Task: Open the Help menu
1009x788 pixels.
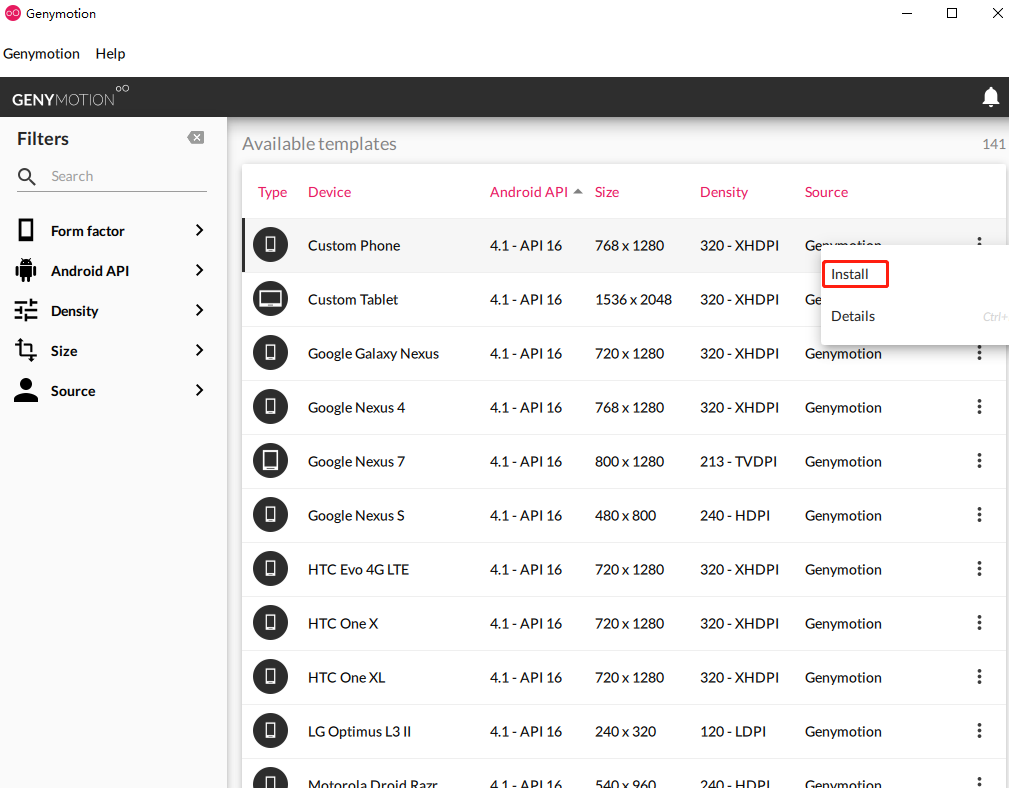Action: (110, 54)
